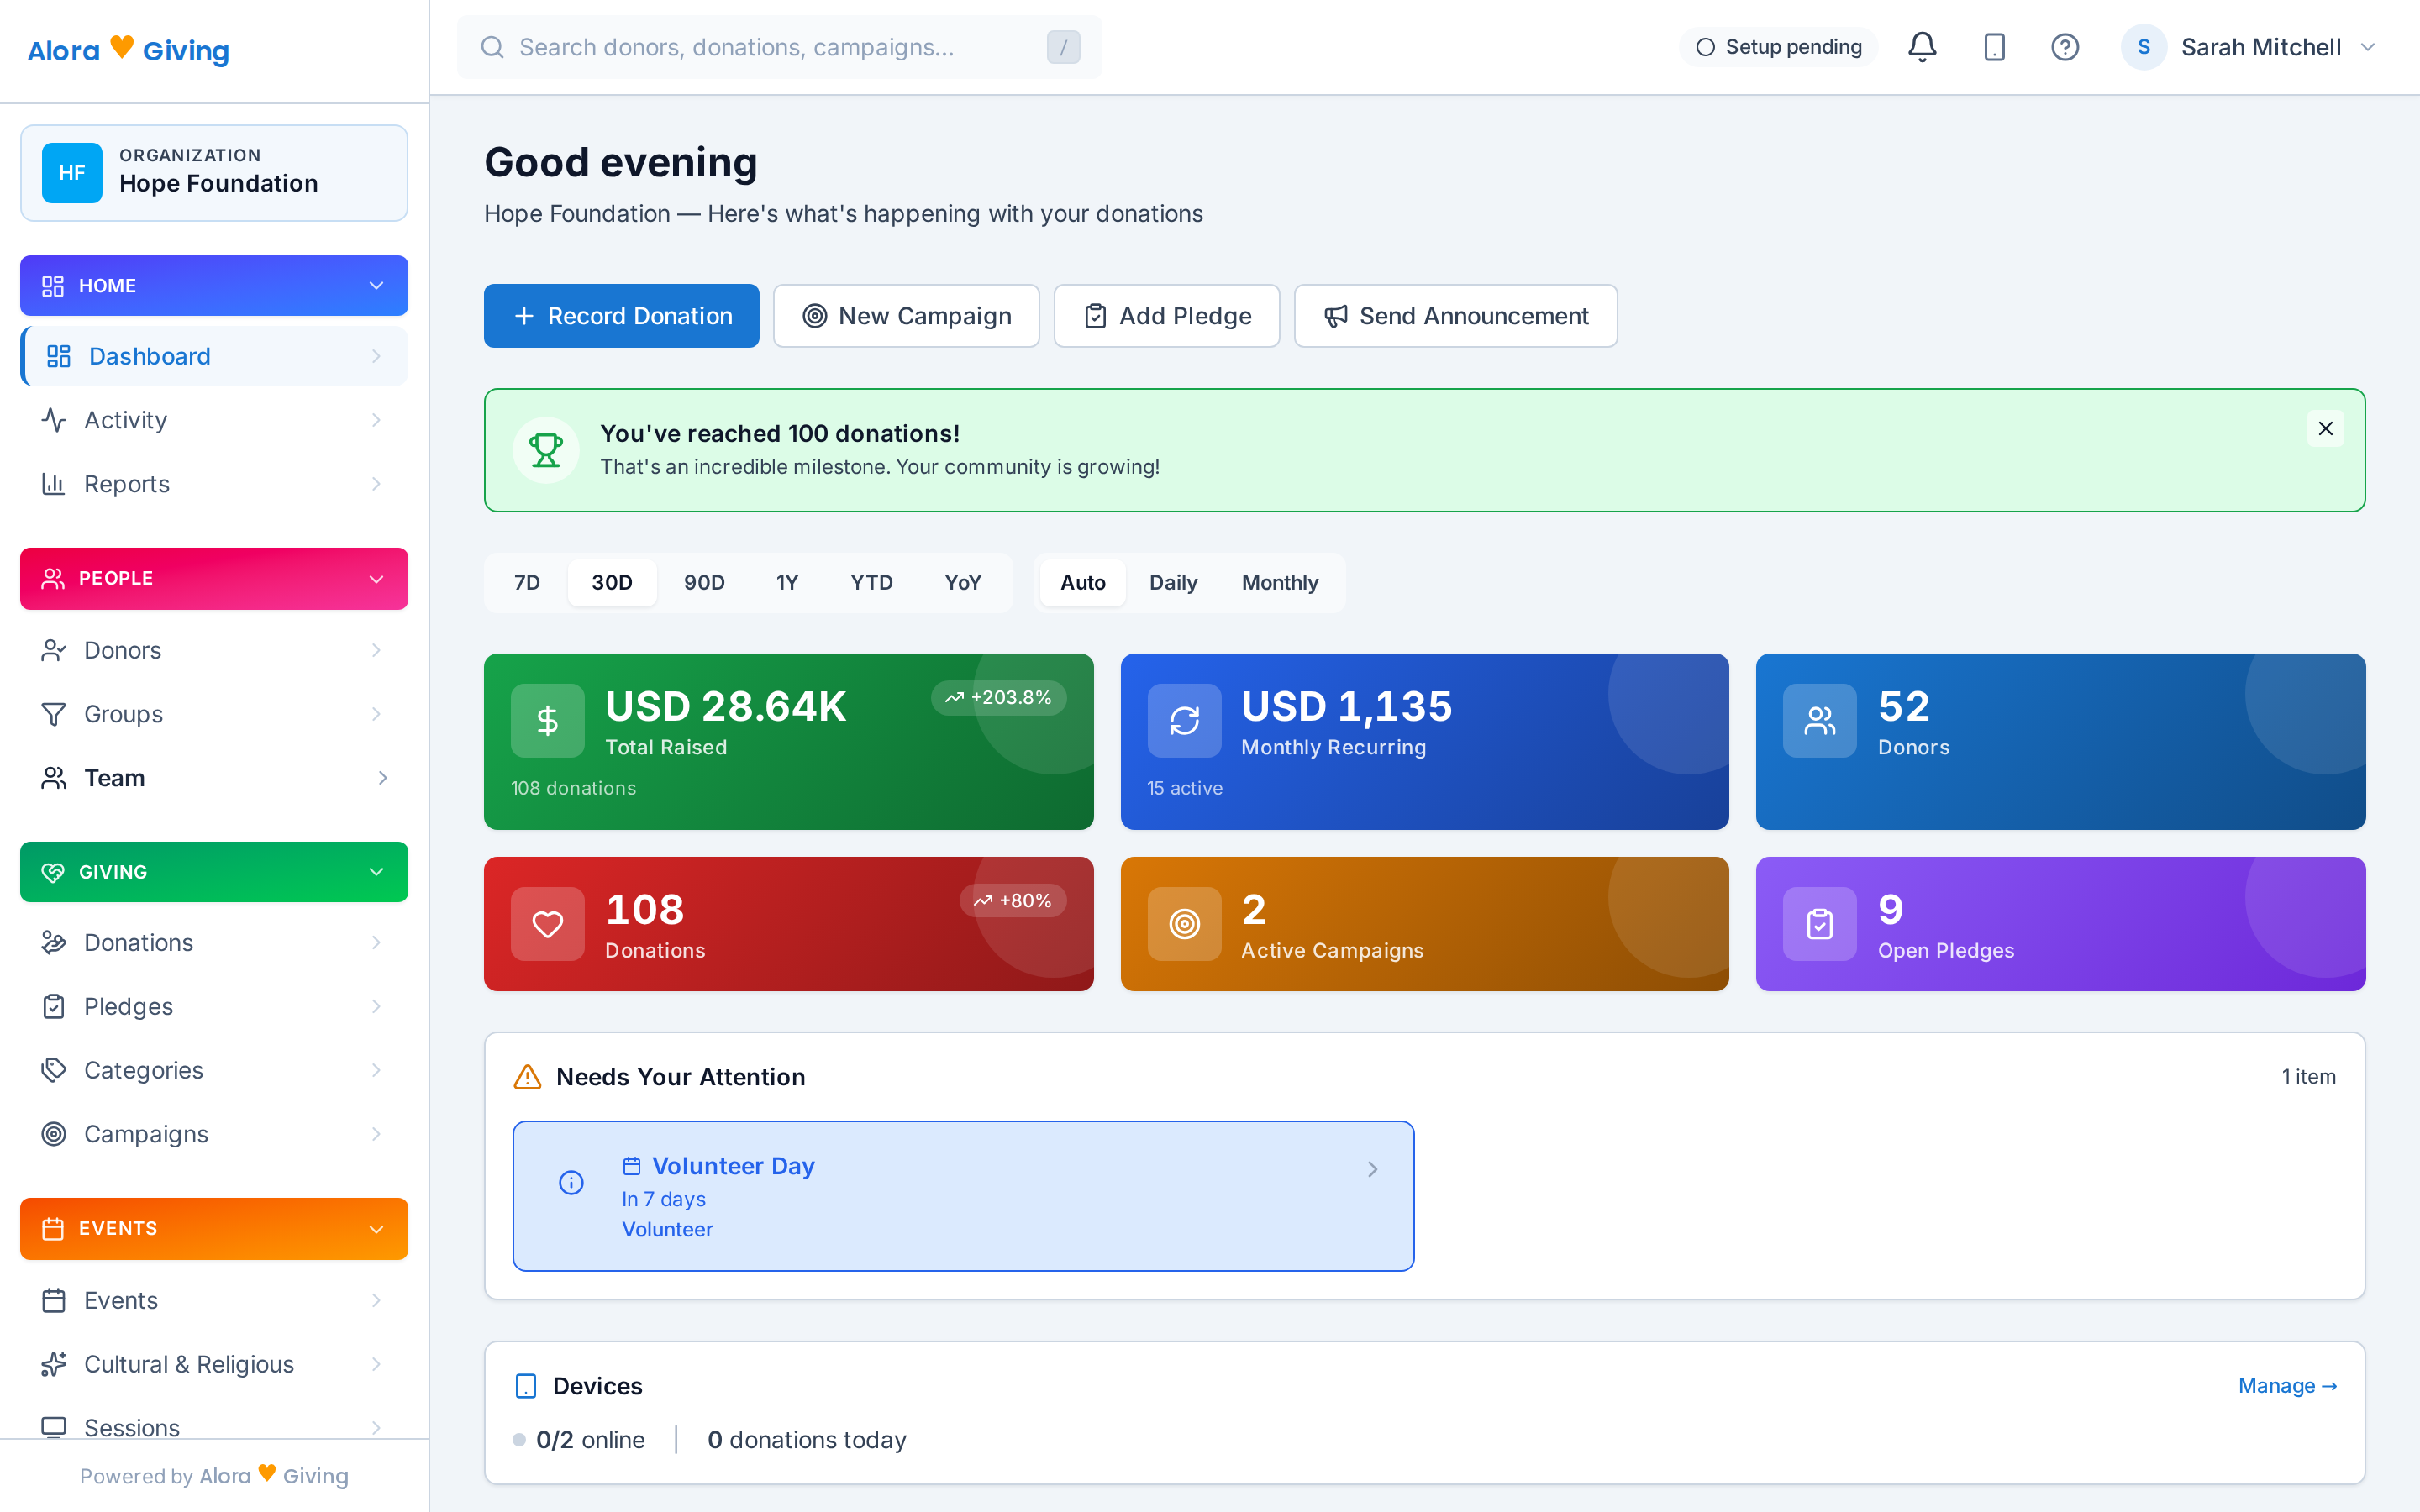Click the info icon in Volunteer Day item

pos(571,1183)
